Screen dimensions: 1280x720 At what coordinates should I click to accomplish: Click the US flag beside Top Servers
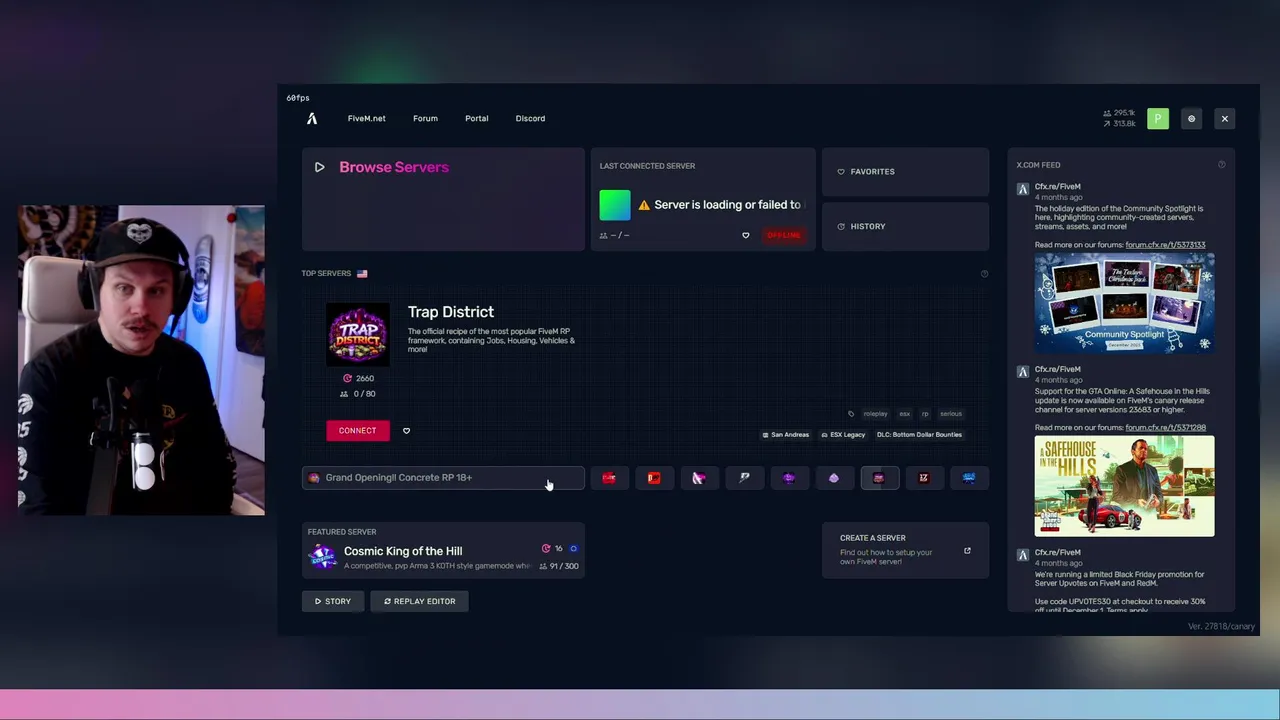(x=362, y=274)
